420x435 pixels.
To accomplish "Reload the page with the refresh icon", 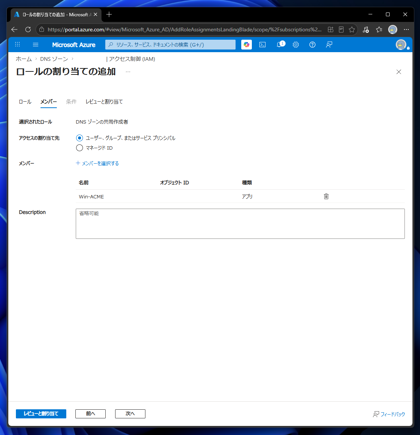I will 28,30.
